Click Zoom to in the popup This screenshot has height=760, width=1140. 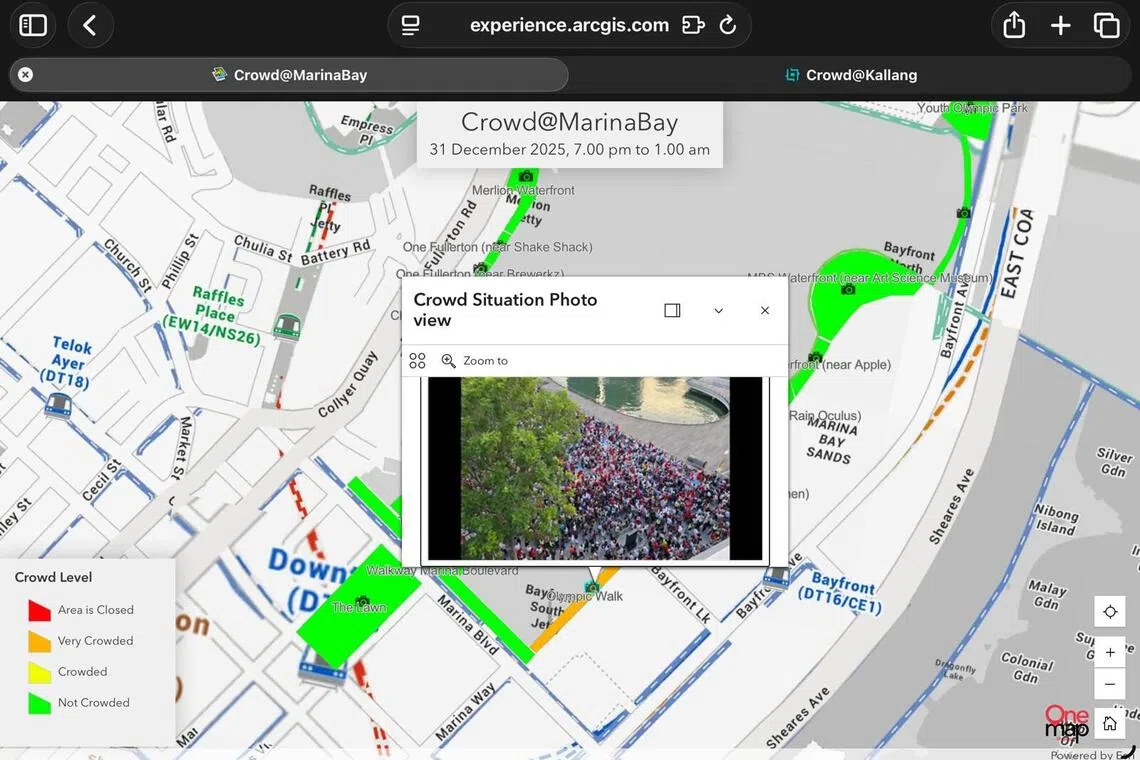475,361
